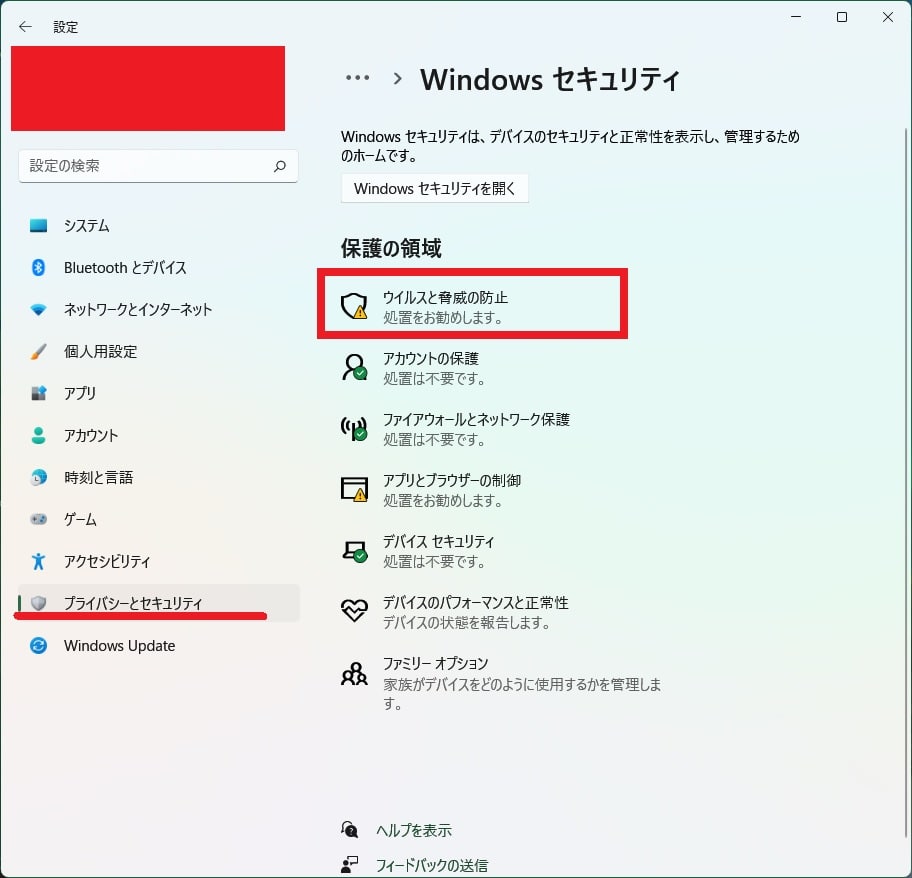Click the family options people icon
This screenshot has width=912, height=878.
click(354, 674)
